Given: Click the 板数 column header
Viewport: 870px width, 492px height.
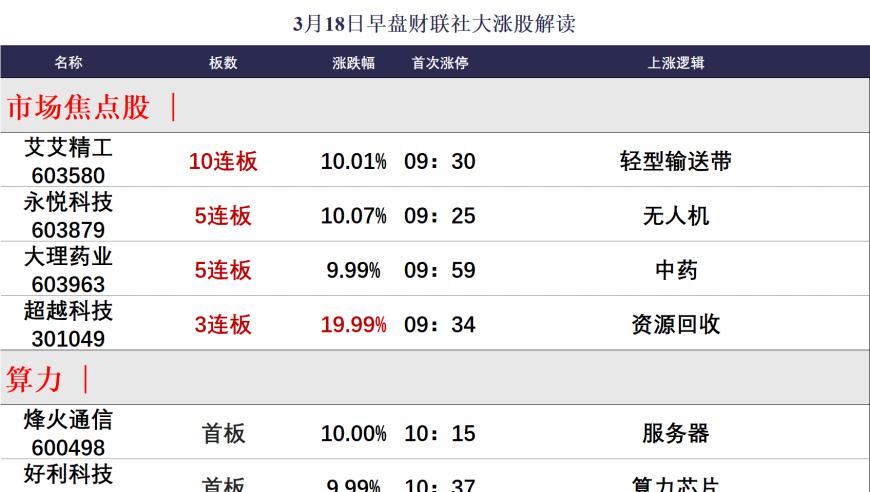Looking at the screenshot, I should (x=223, y=62).
